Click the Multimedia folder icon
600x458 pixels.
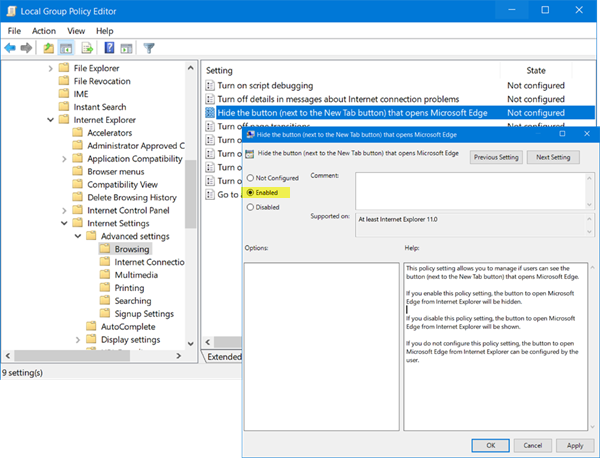click(x=105, y=274)
